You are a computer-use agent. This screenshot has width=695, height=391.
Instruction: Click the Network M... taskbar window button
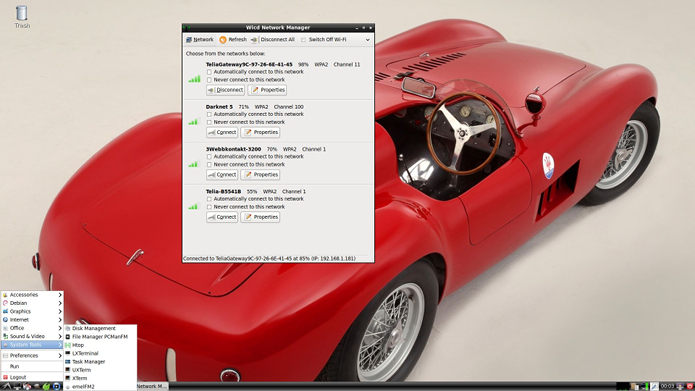[x=152, y=387]
